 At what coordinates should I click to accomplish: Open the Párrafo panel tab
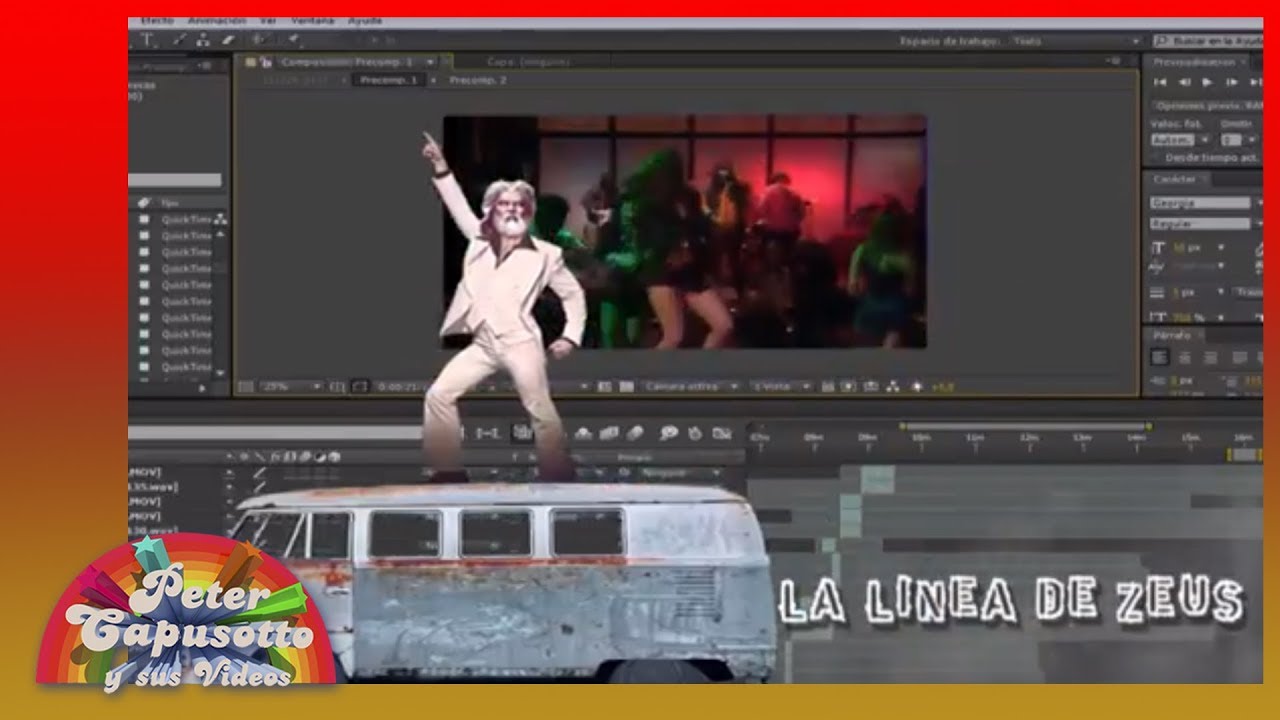[x=1172, y=335]
